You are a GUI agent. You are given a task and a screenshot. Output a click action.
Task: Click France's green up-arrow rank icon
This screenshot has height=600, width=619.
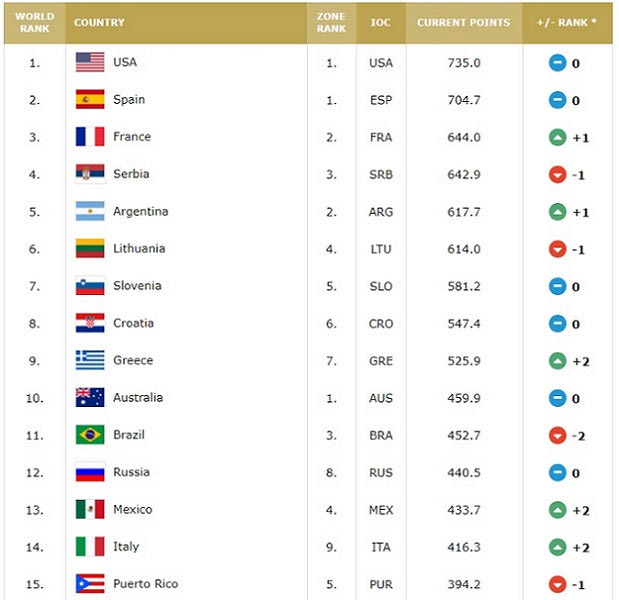point(557,137)
